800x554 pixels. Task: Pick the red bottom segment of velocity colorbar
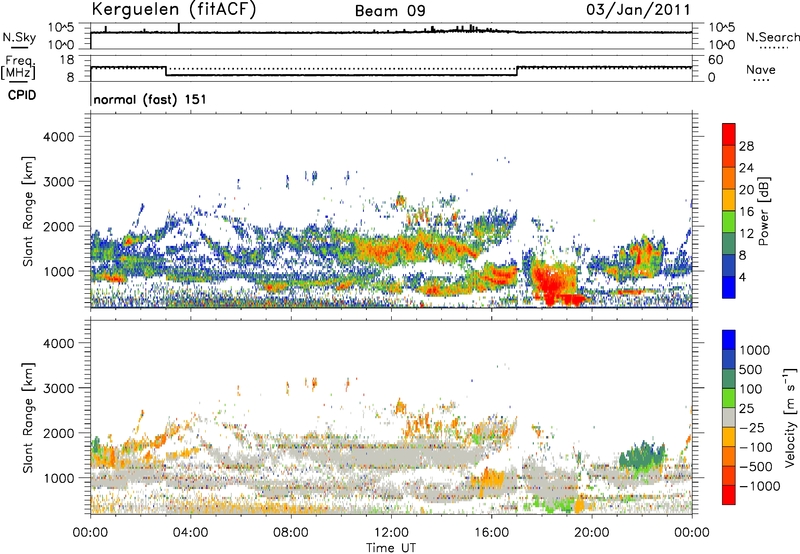point(729,495)
